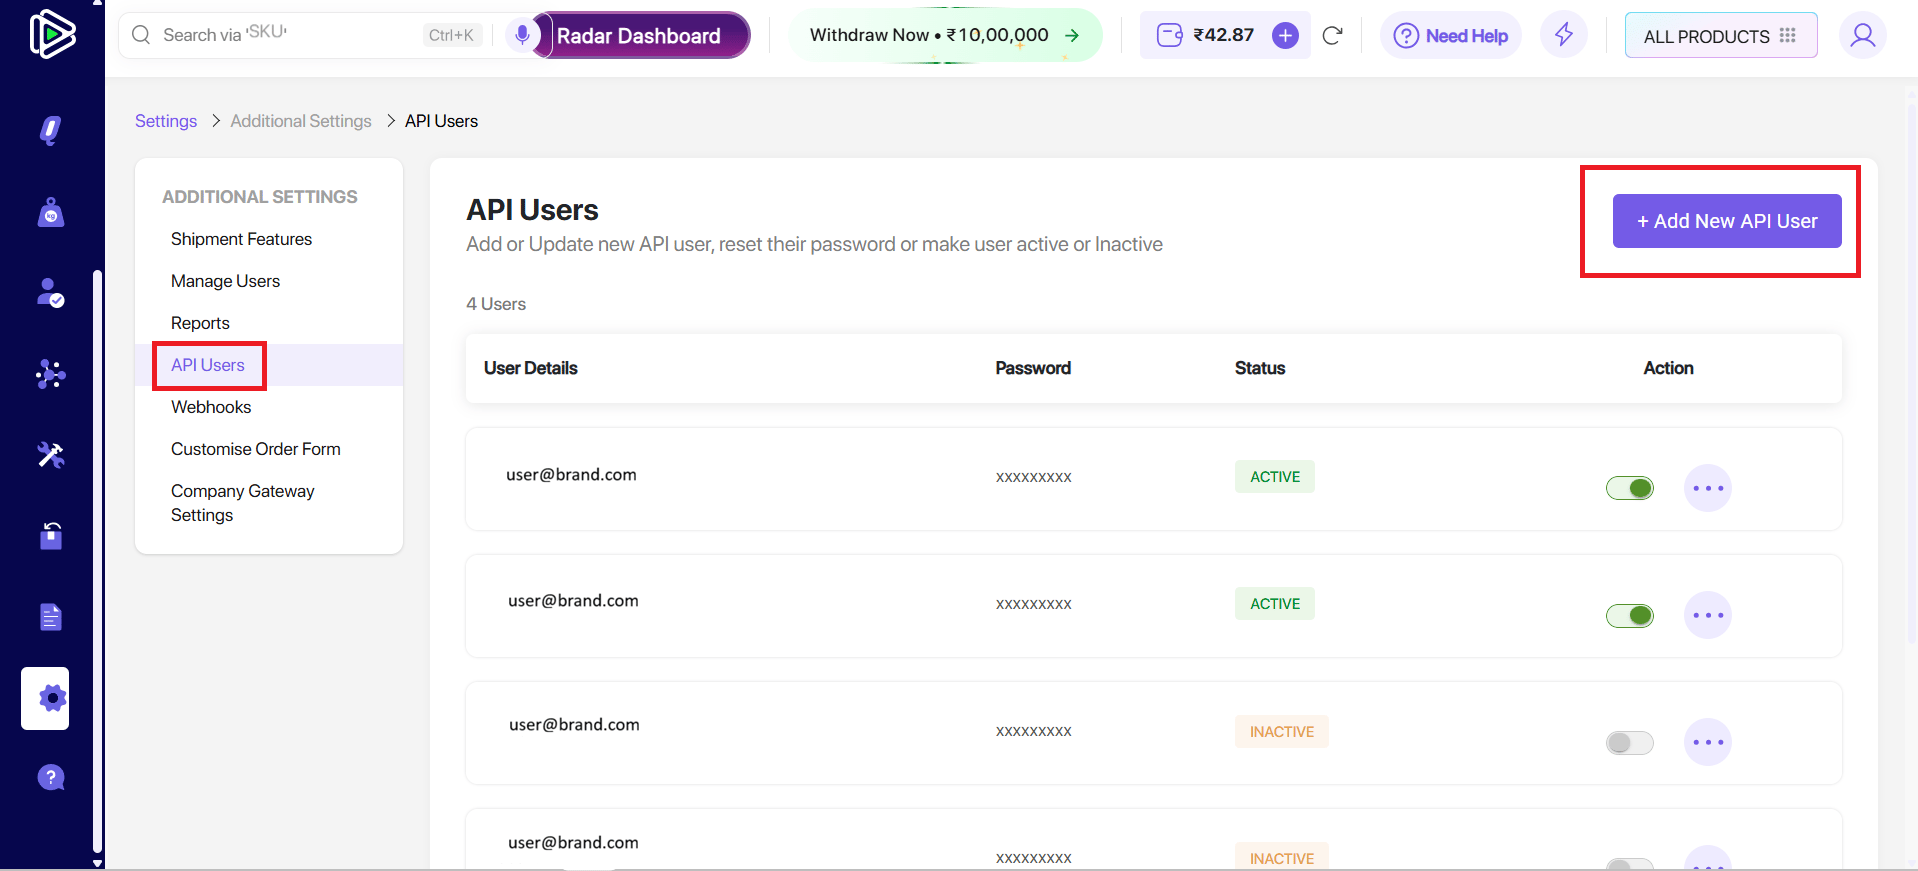Expand the ALL PRODUCTS menu
The width and height of the screenshot is (1918, 871).
(x=1720, y=36)
